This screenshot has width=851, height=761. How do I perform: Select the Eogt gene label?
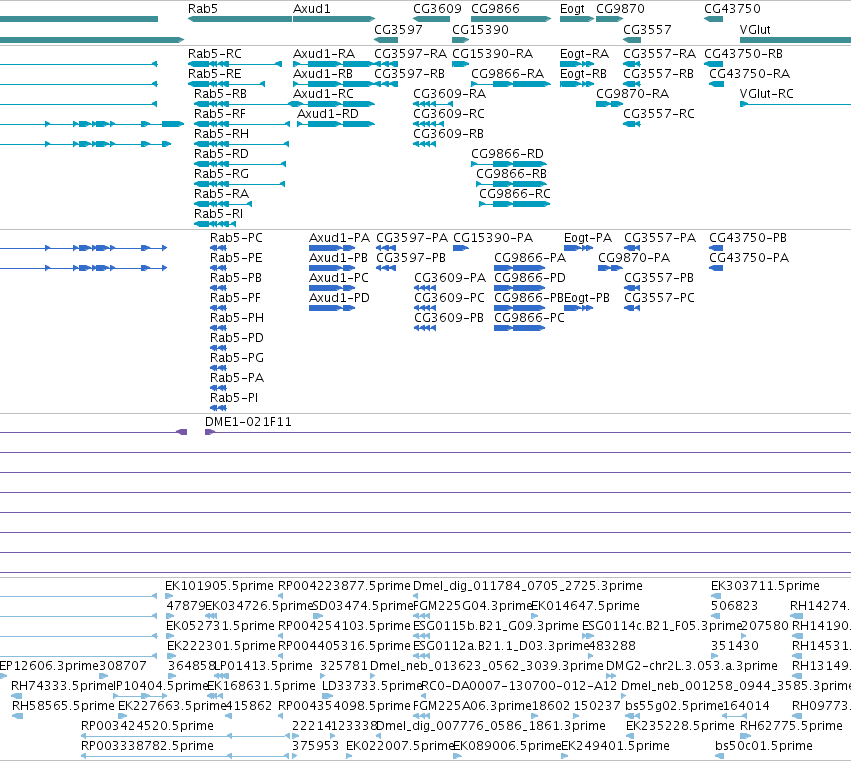point(572,9)
